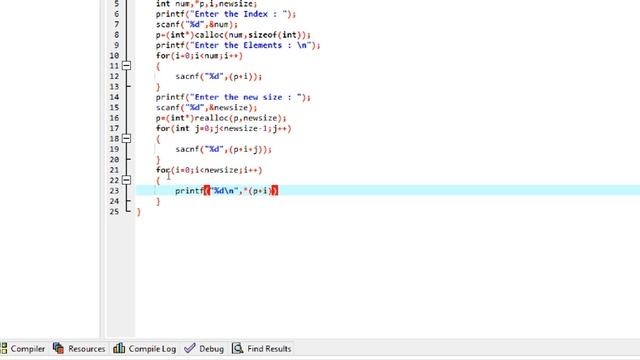
Task: Click the Debug checkmark icon
Action: coord(189,348)
